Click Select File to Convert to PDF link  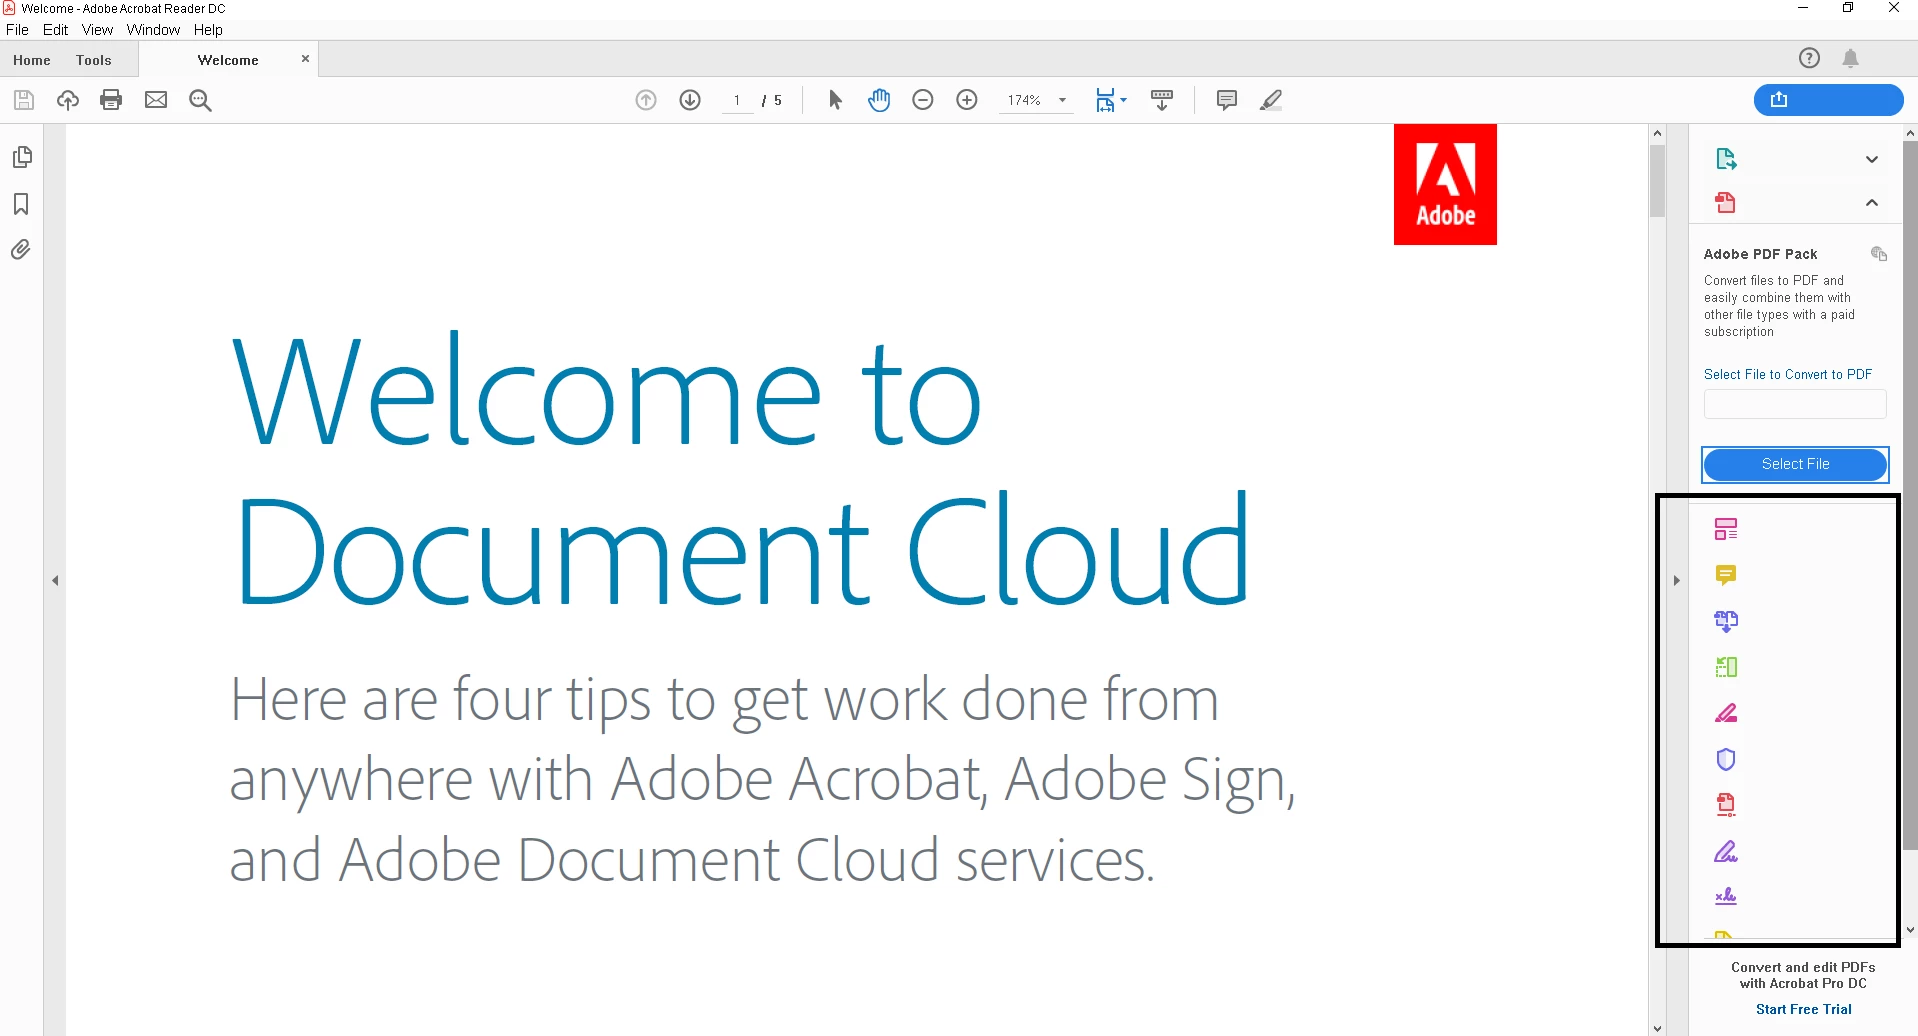[1788, 374]
